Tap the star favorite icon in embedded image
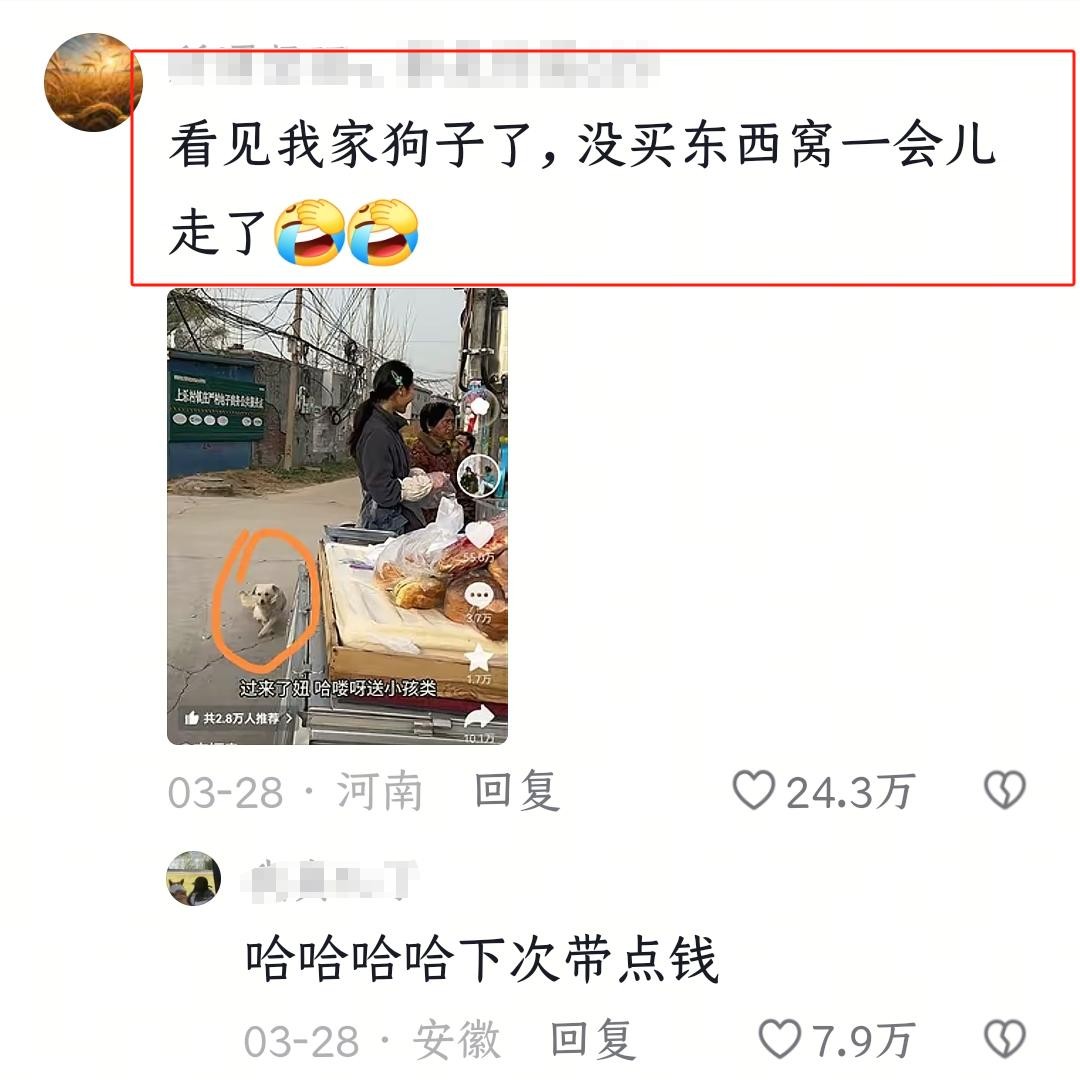This screenshot has height=1080, width=1080. tap(479, 658)
